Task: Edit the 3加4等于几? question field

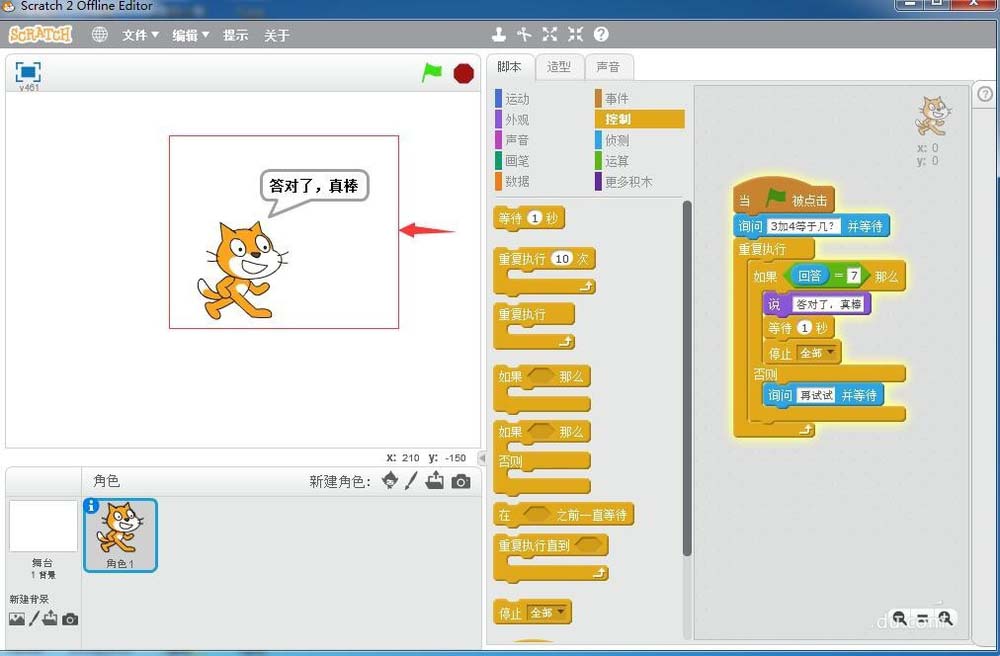Action: coord(803,226)
